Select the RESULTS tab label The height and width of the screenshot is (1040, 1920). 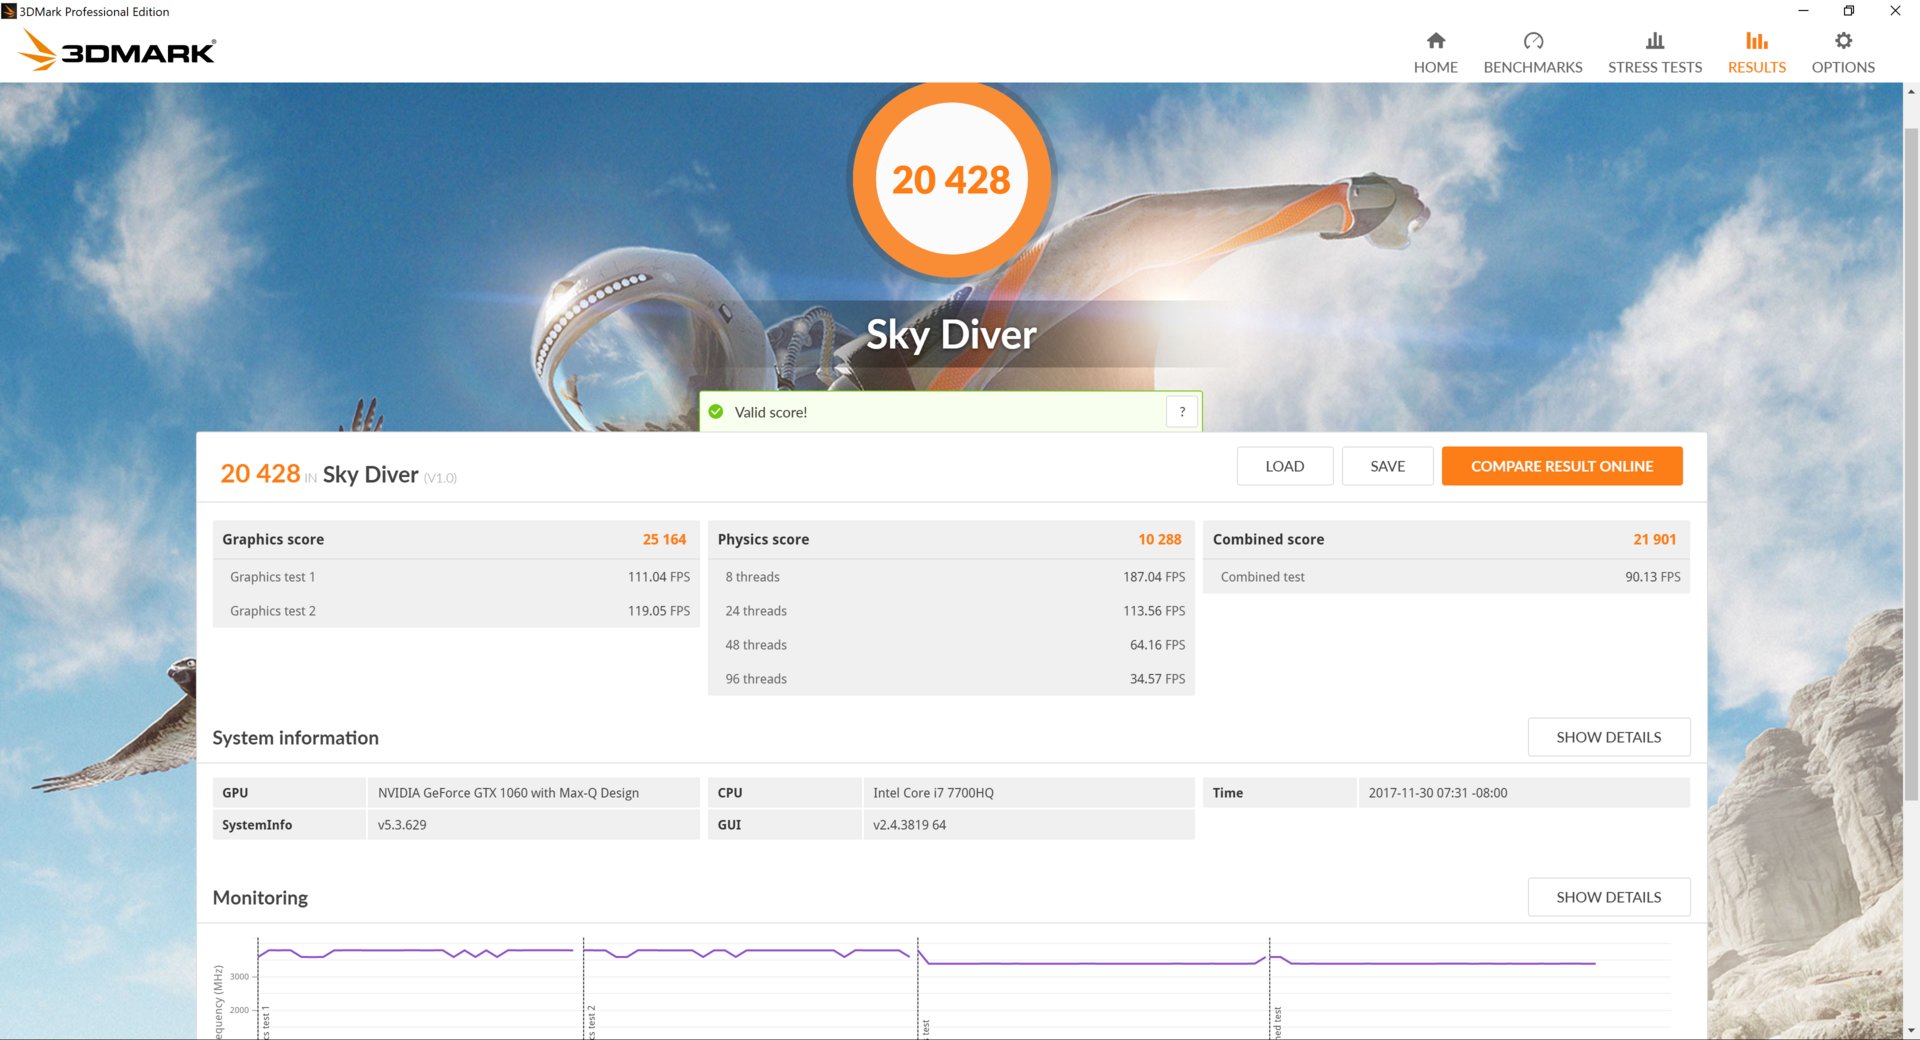pos(1757,67)
